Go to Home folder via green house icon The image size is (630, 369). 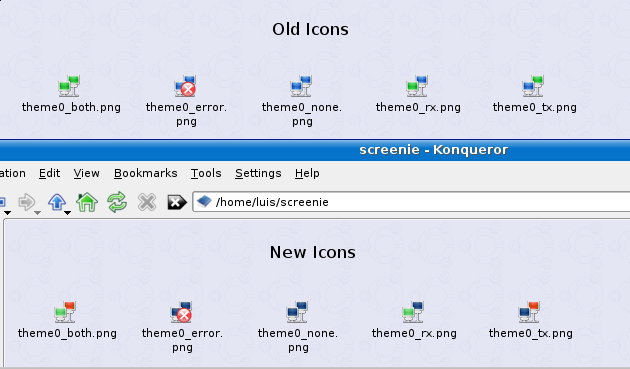(x=87, y=202)
